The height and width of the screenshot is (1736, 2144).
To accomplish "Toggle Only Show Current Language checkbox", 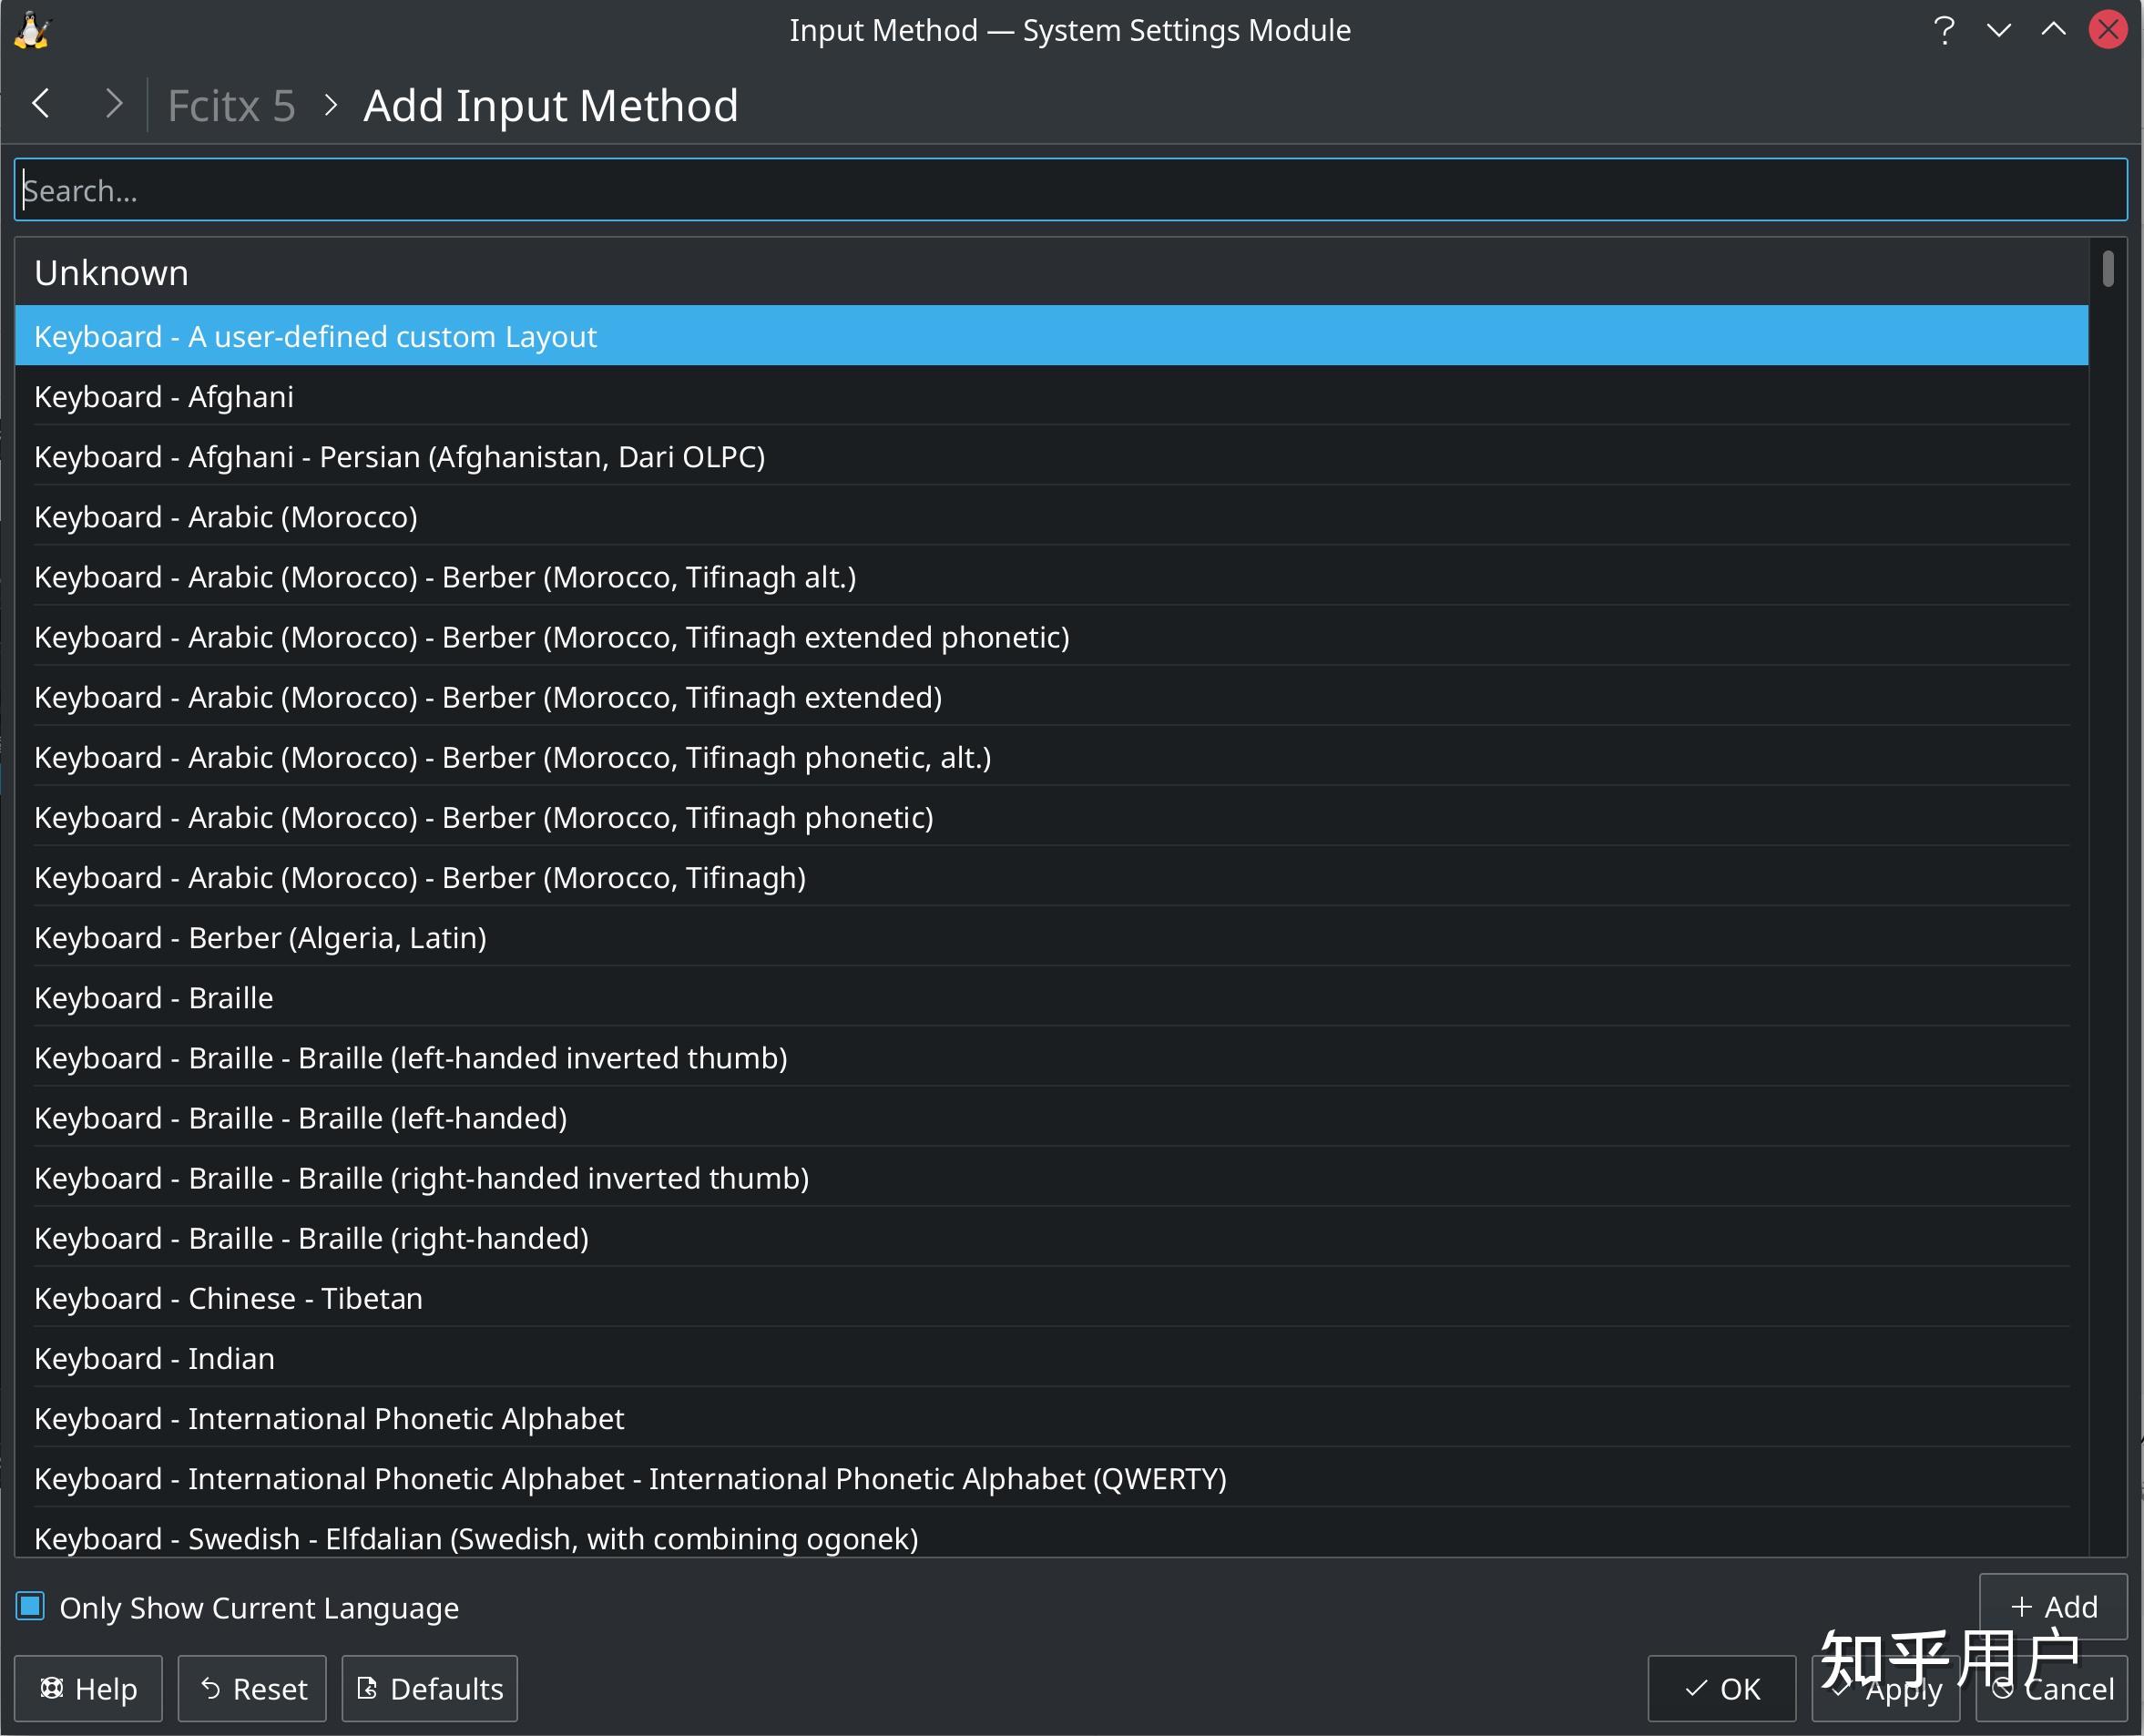I will [31, 1606].
